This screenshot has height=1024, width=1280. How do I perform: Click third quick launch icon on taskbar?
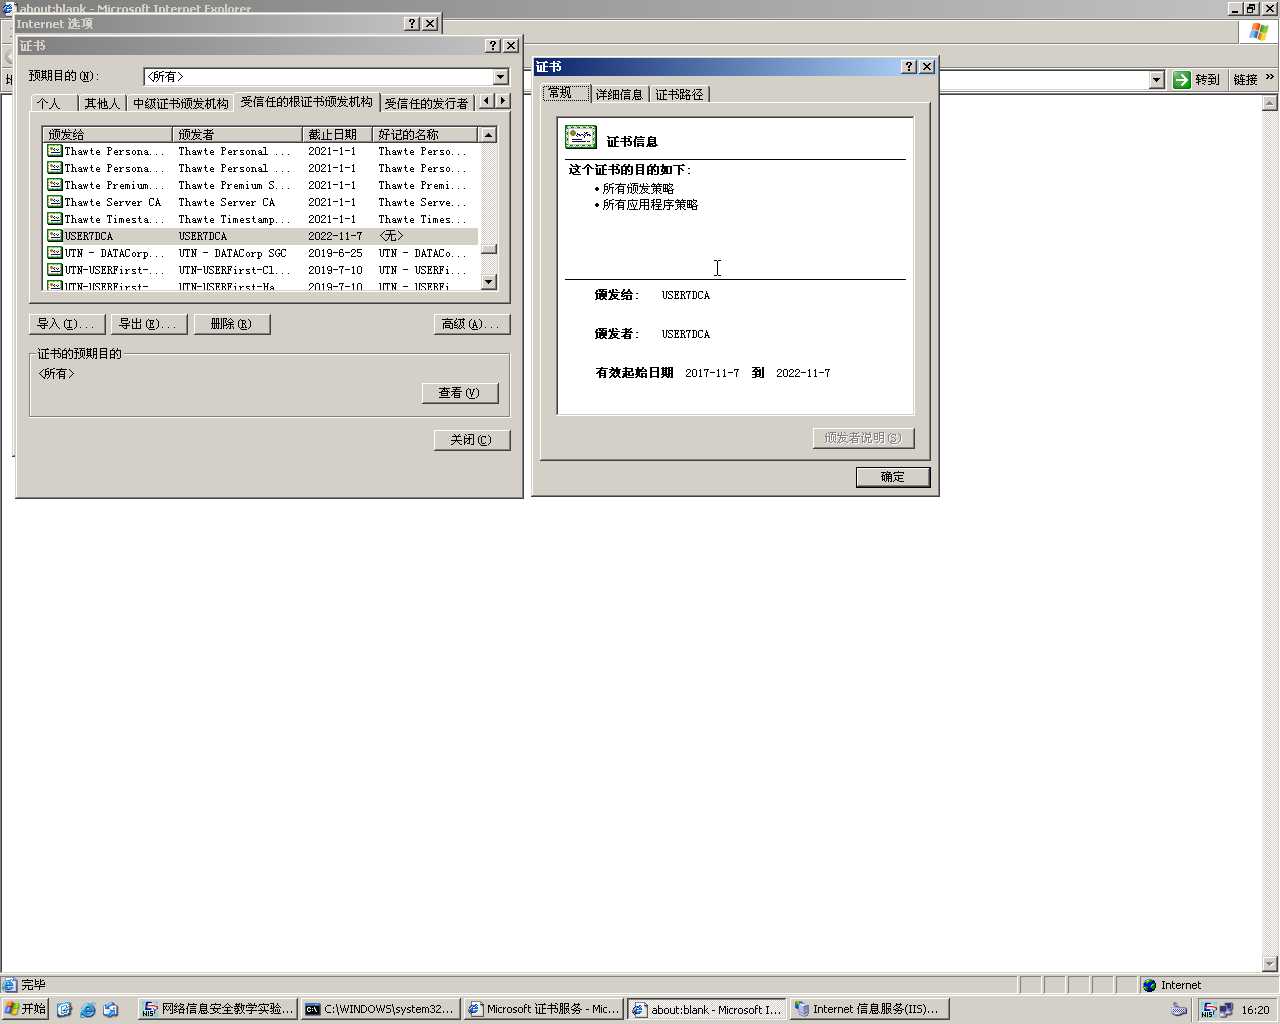click(110, 1010)
